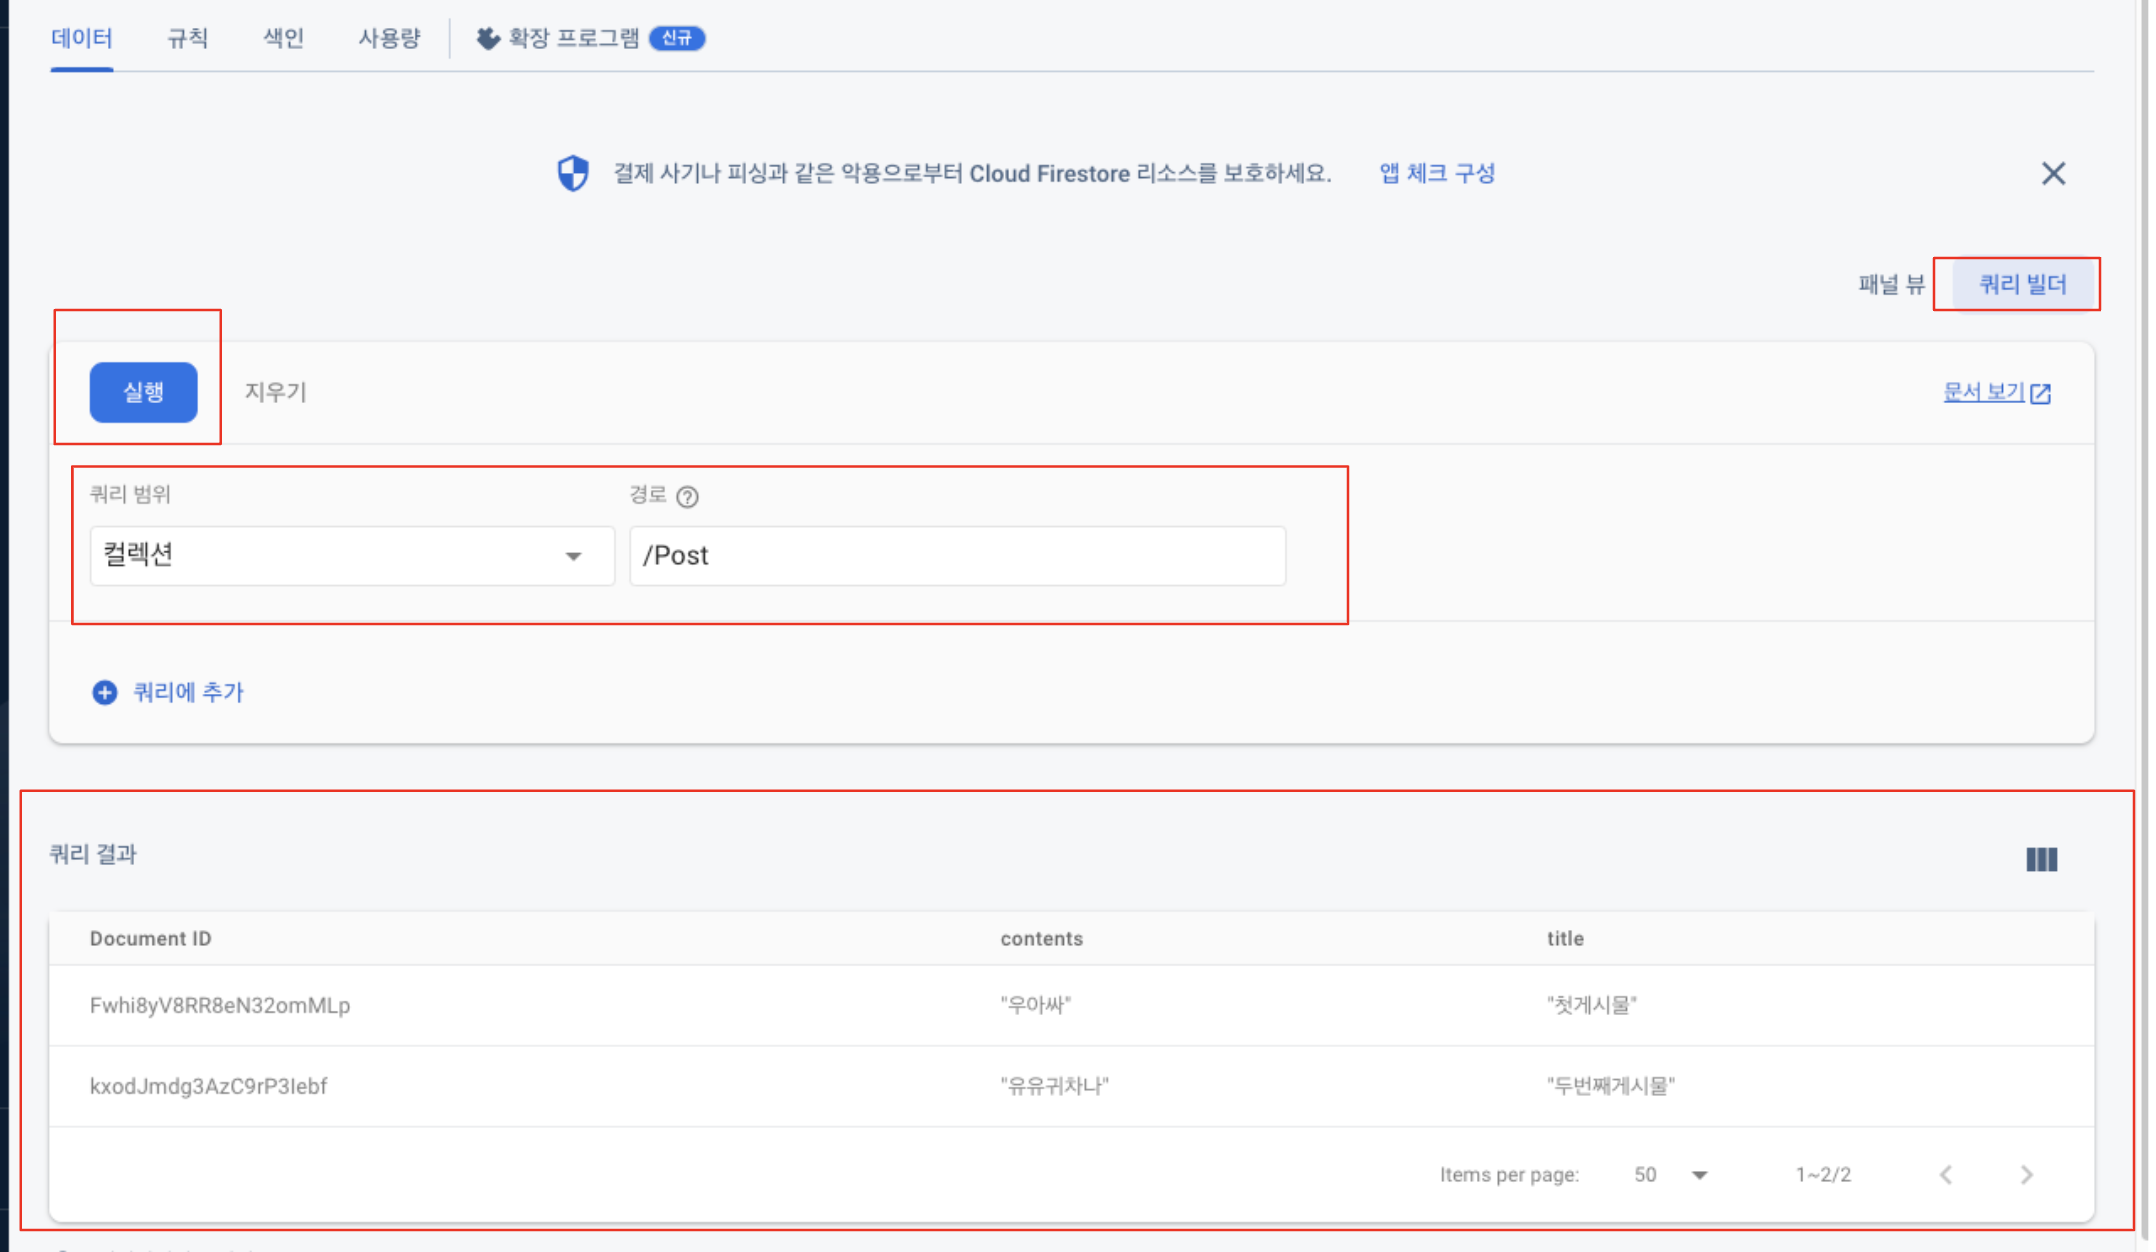Click the path help question-mark icon
Screen dimensions: 2156x1252
tap(687, 497)
